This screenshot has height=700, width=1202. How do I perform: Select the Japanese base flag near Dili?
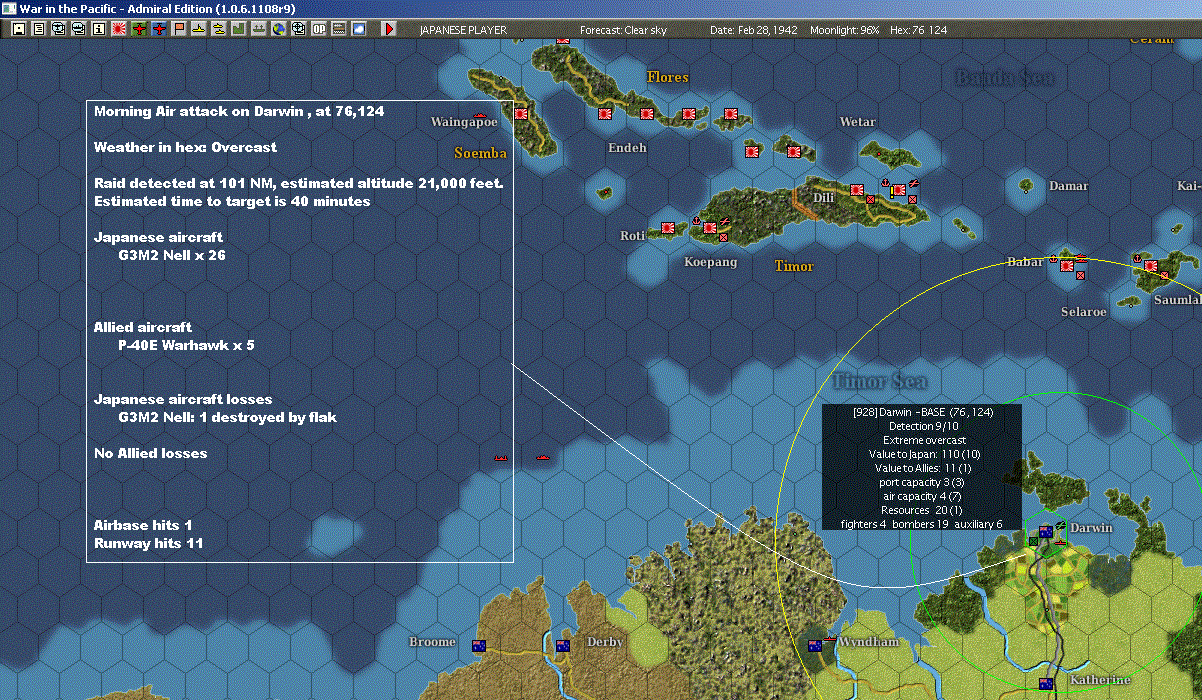(x=857, y=189)
